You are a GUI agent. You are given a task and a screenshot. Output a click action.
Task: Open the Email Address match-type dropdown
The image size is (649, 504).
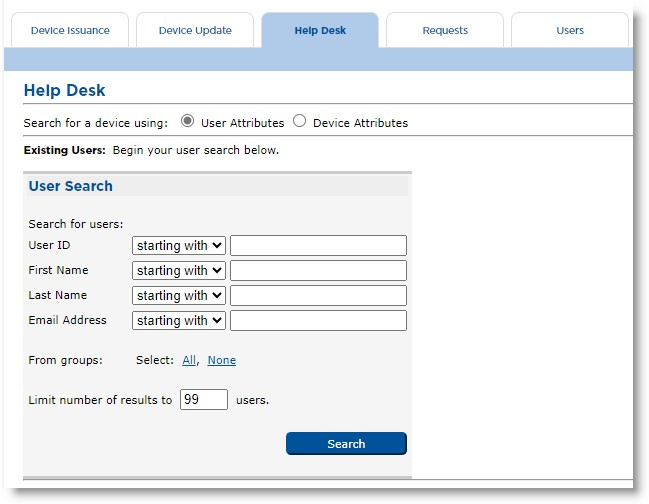click(179, 321)
